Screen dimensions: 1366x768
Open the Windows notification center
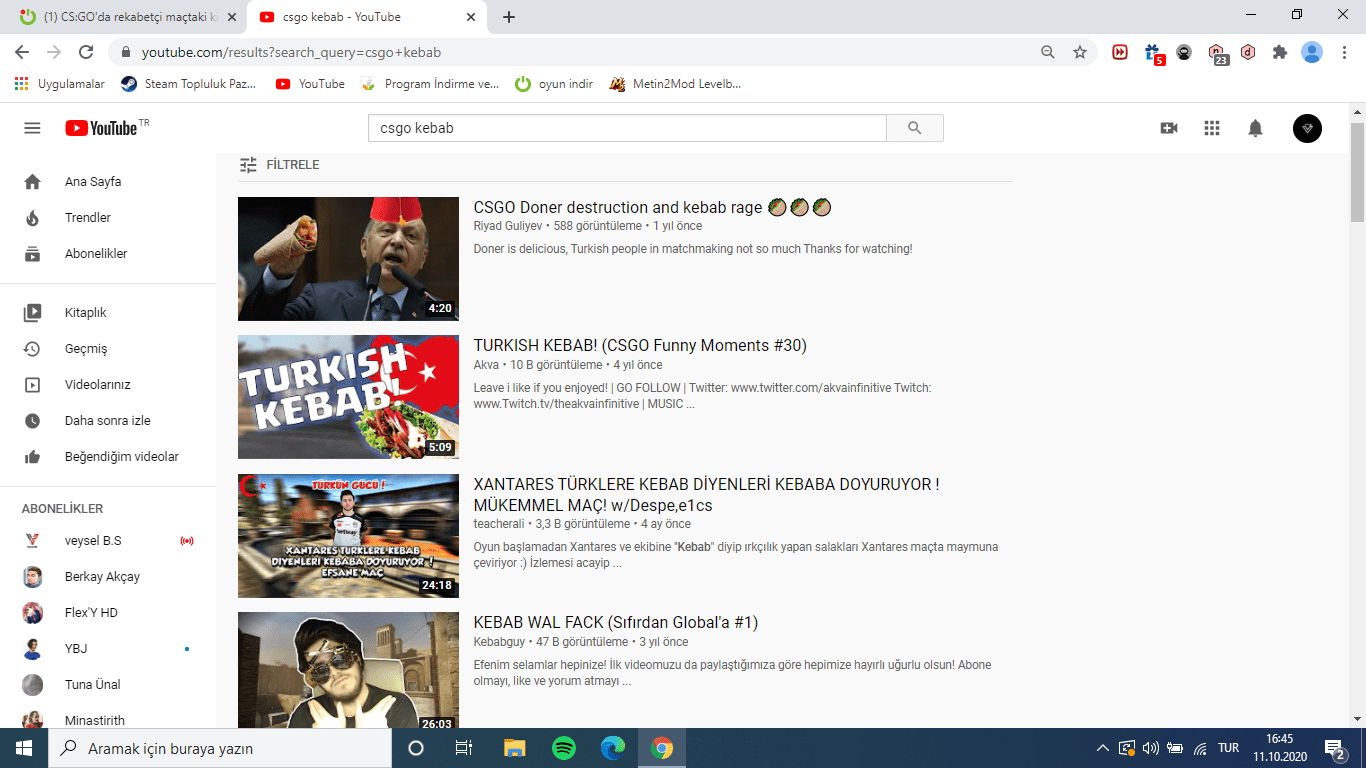(1335, 748)
